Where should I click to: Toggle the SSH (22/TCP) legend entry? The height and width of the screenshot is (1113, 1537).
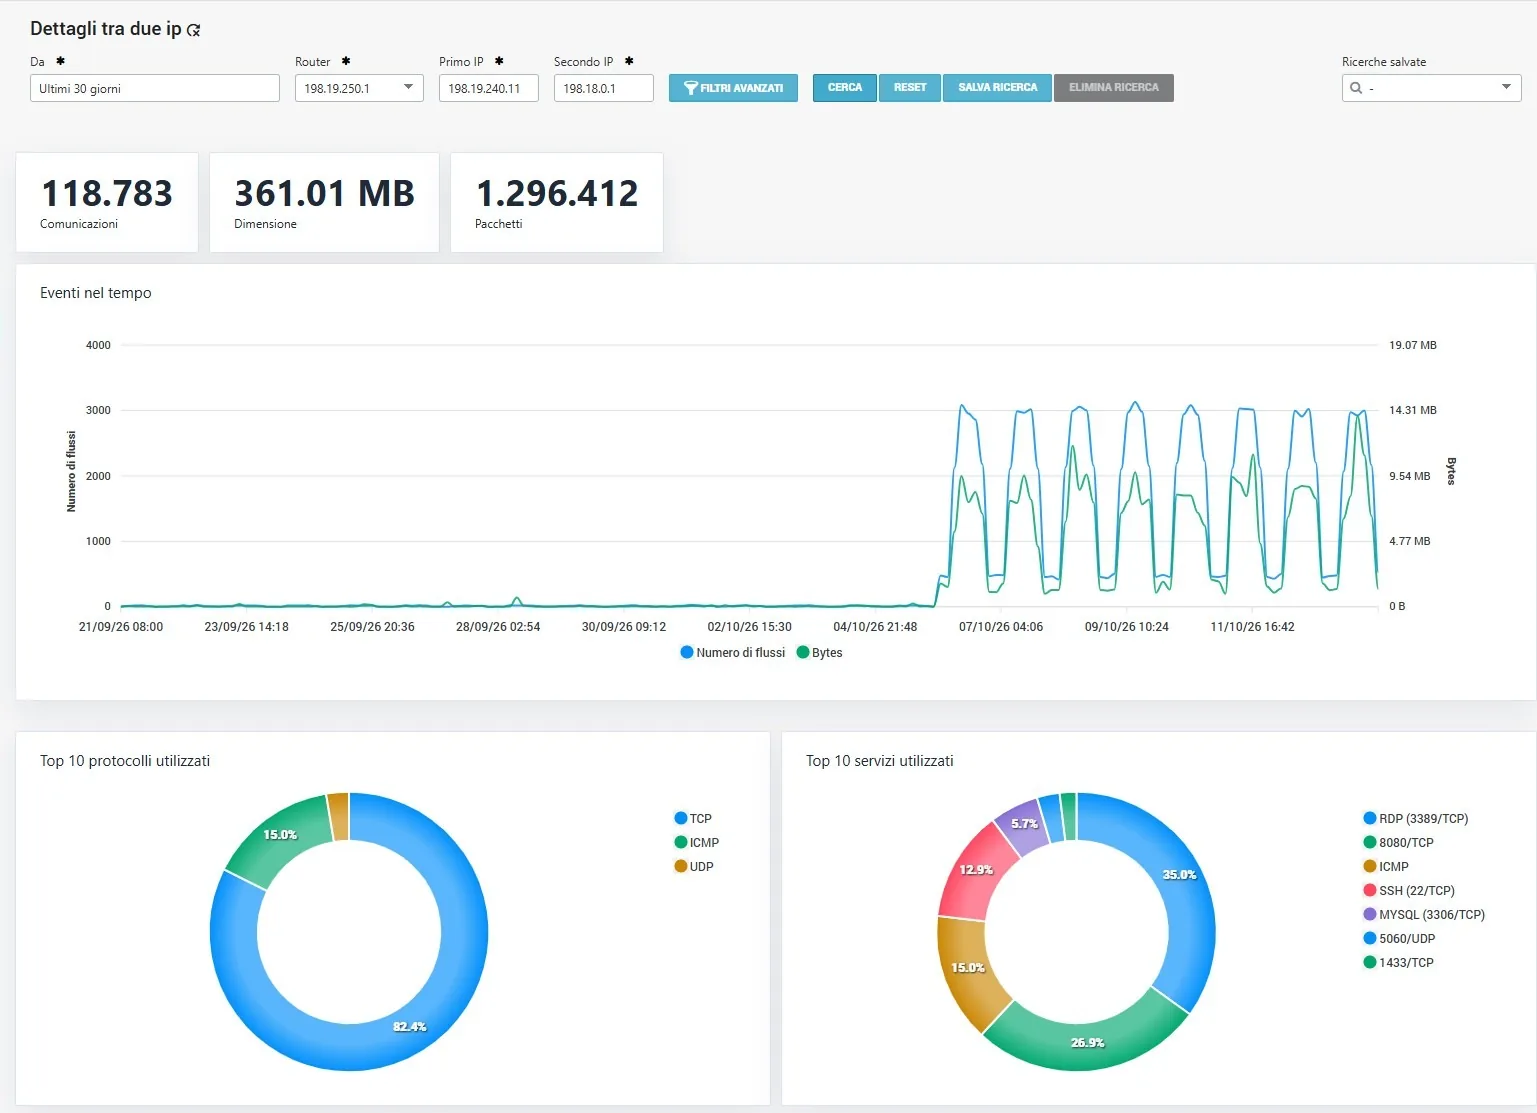pos(1409,890)
